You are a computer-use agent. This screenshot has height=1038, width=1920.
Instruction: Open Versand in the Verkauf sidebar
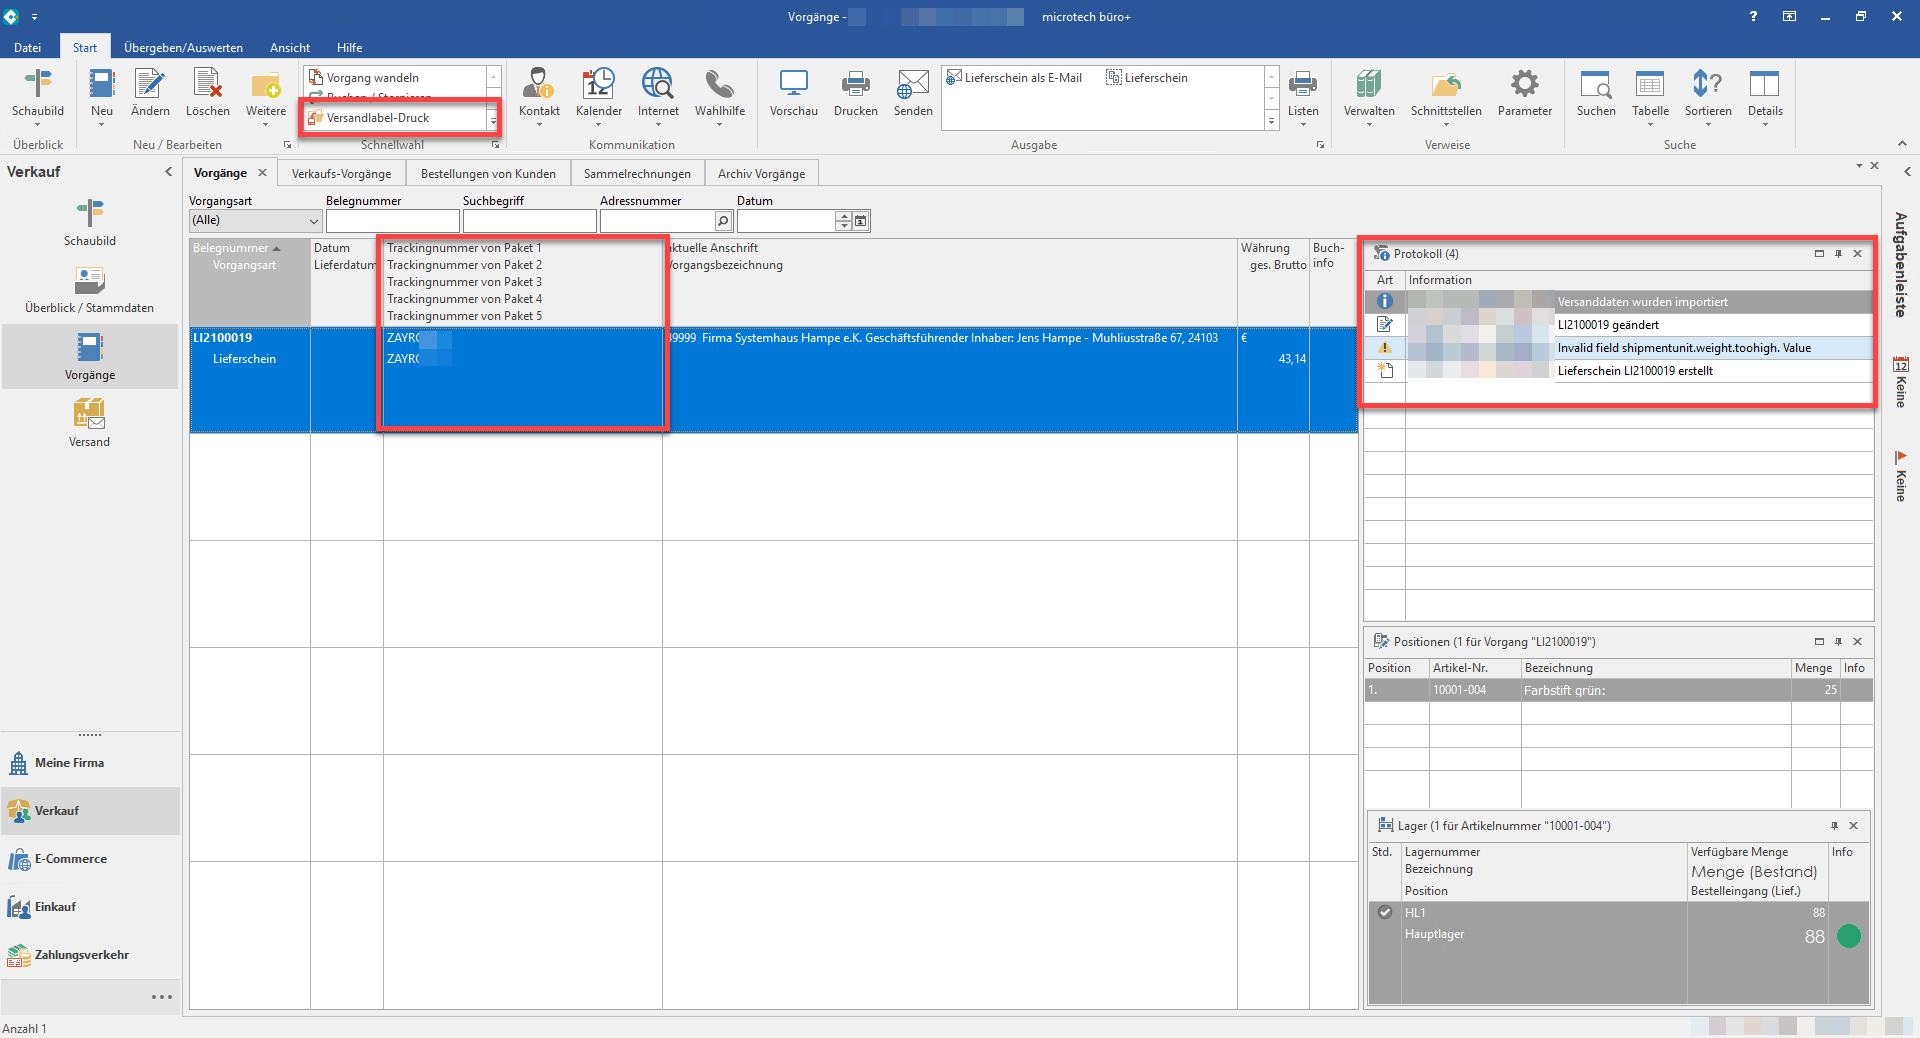point(89,422)
